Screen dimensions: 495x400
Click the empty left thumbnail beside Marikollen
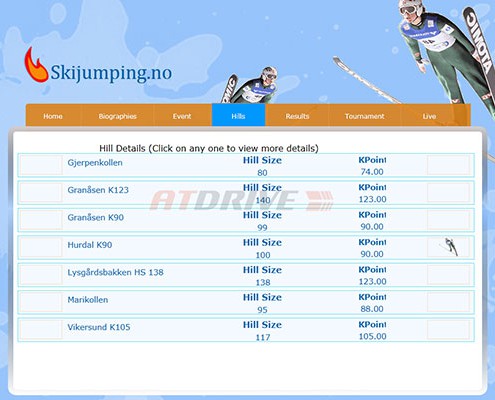[41, 302]
